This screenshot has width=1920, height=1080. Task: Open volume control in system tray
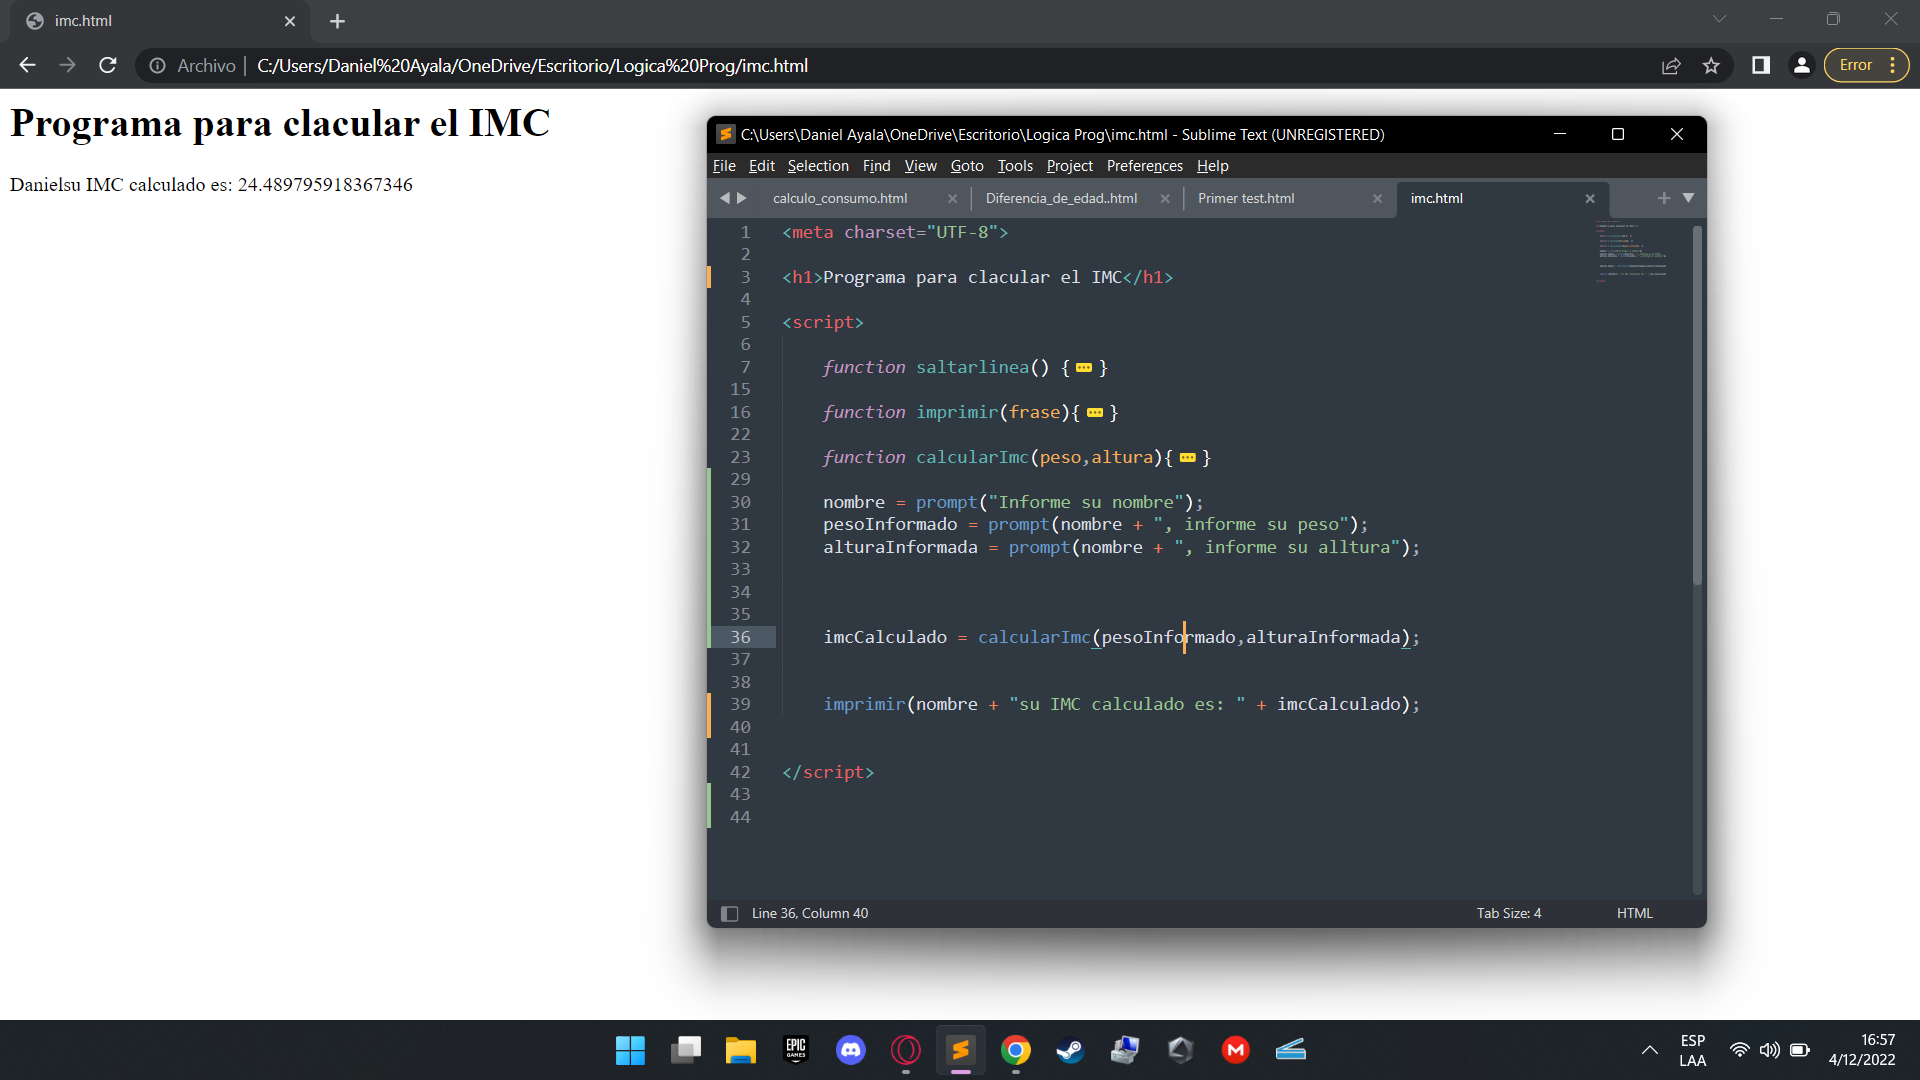click(1770, 1050)
